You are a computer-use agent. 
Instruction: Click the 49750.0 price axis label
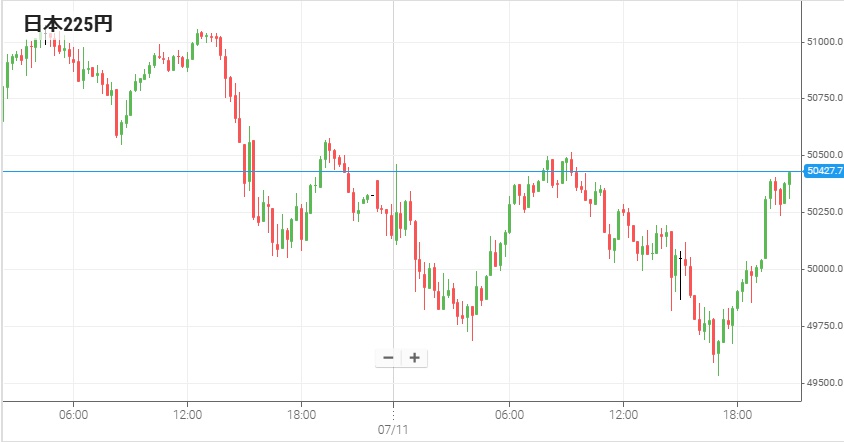pos(824,326)
